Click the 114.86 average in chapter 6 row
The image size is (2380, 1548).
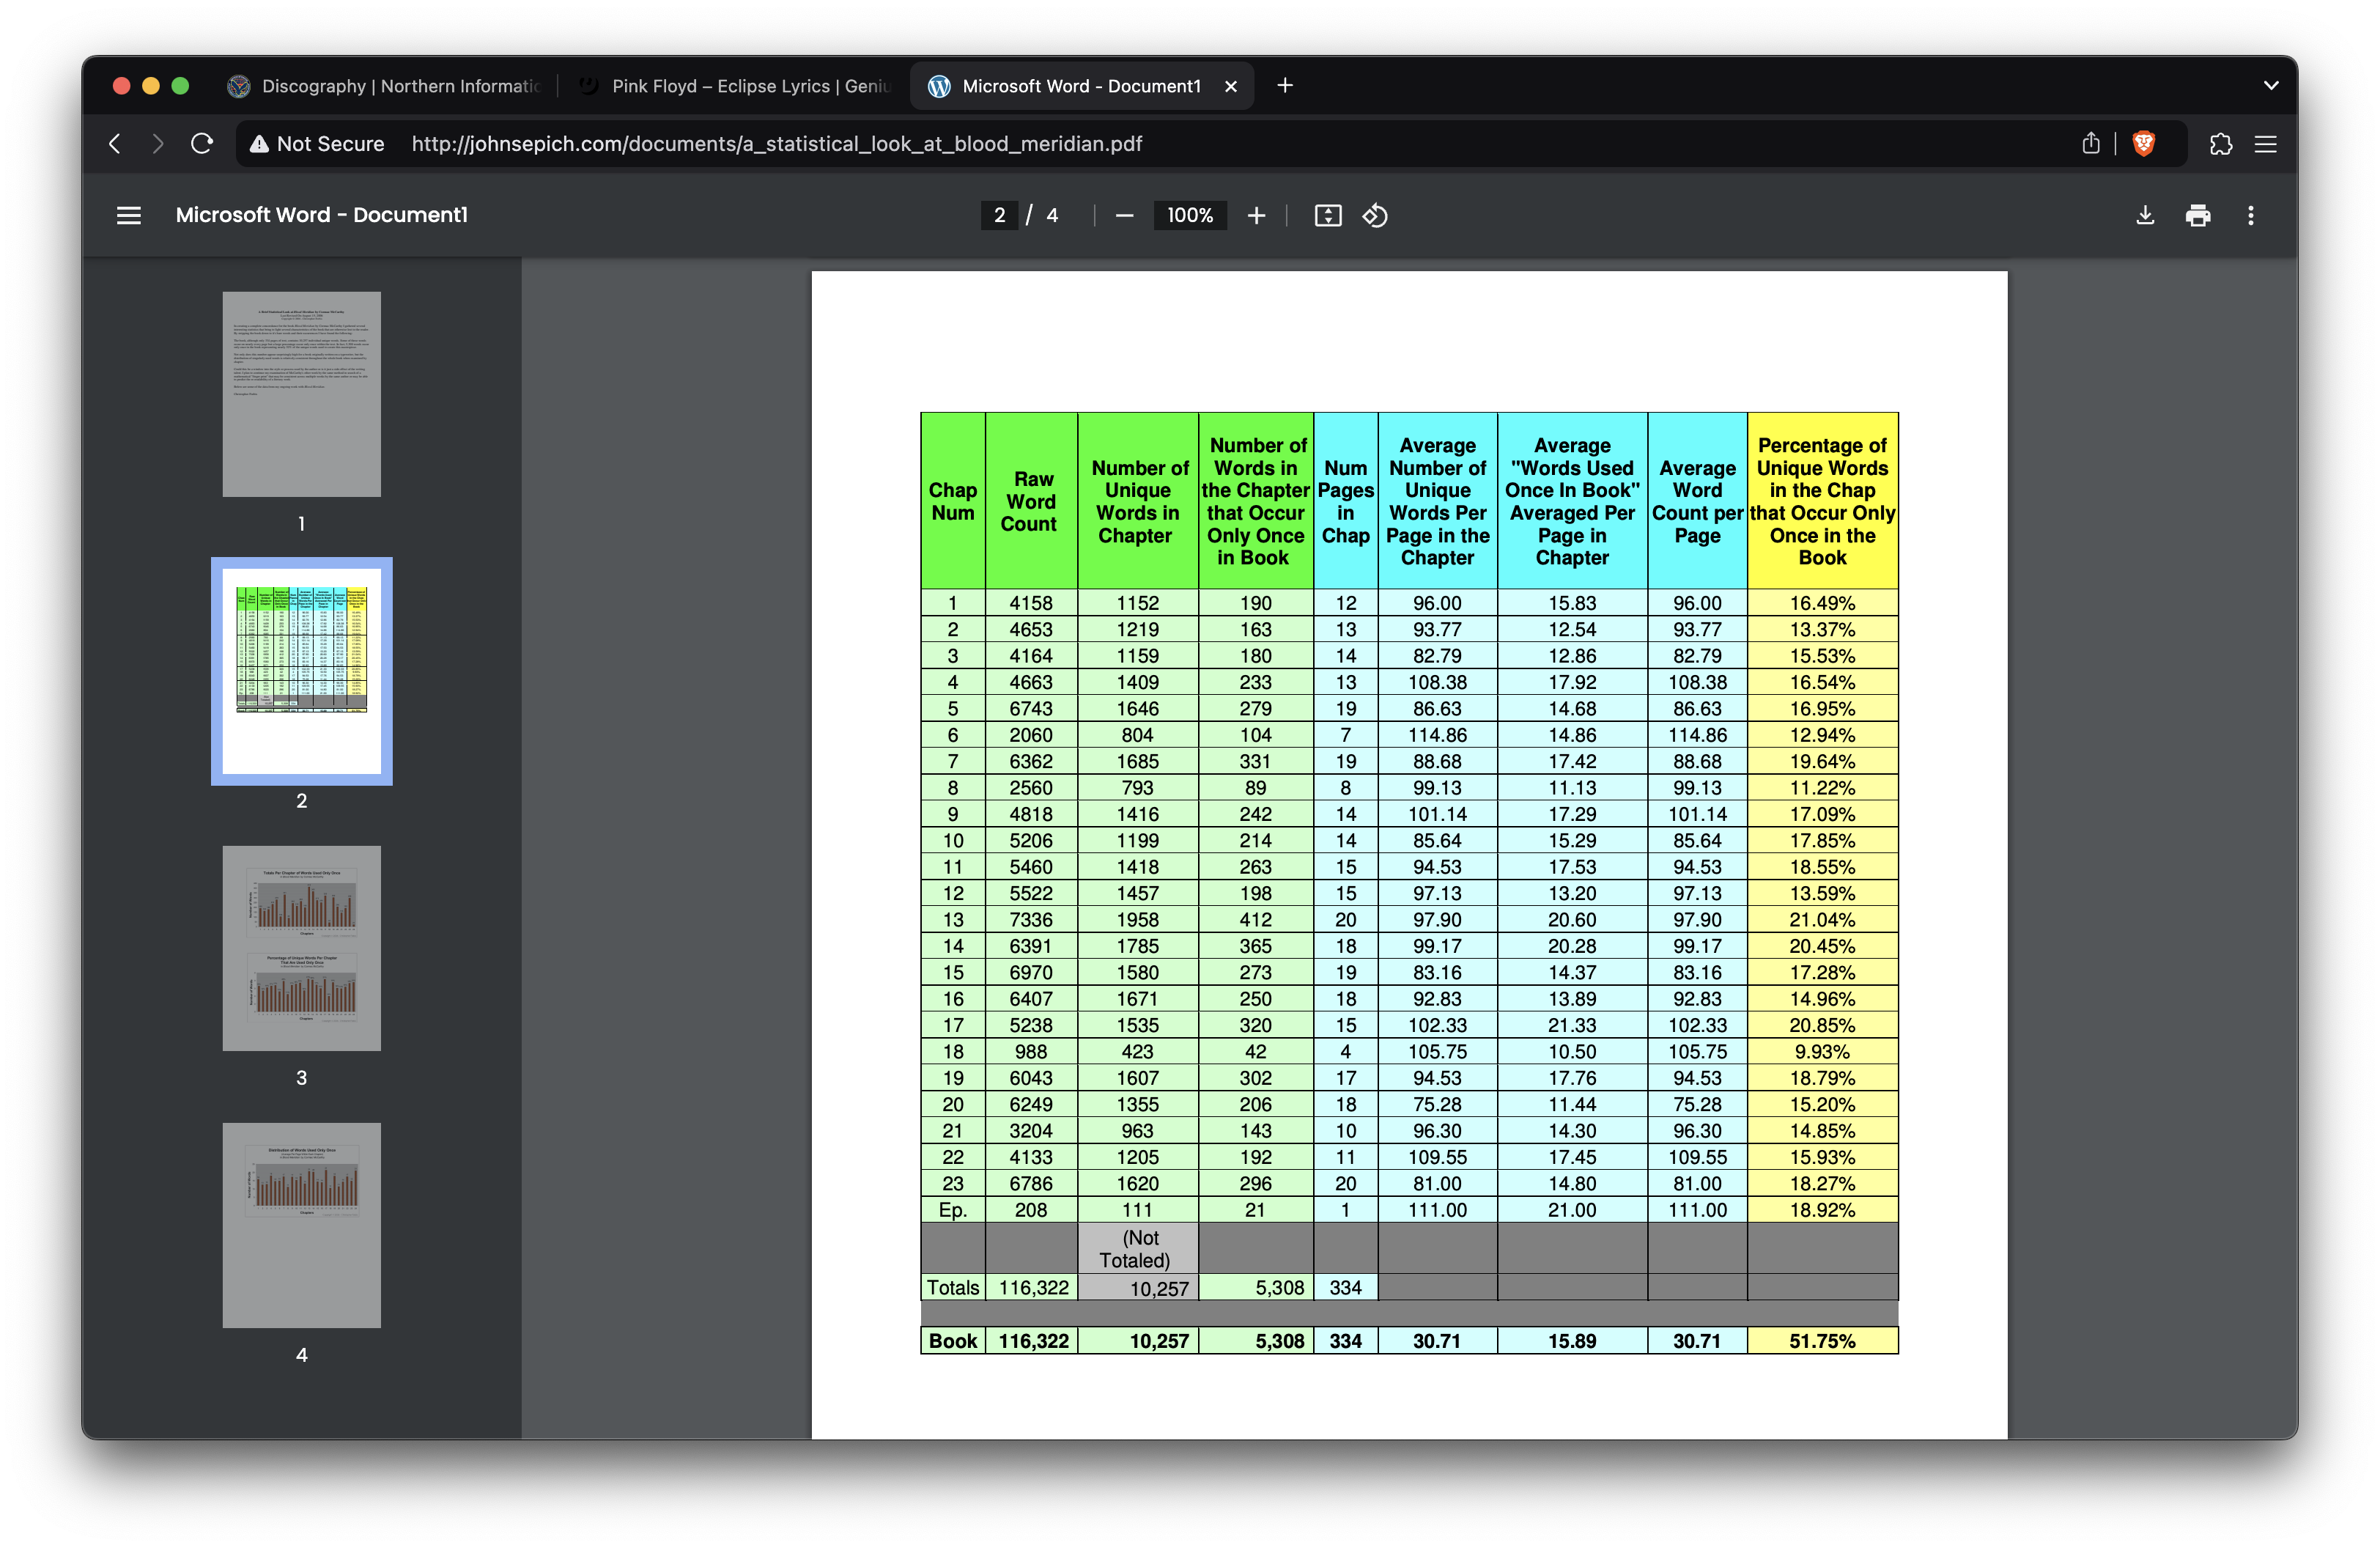pos(1437,735)
